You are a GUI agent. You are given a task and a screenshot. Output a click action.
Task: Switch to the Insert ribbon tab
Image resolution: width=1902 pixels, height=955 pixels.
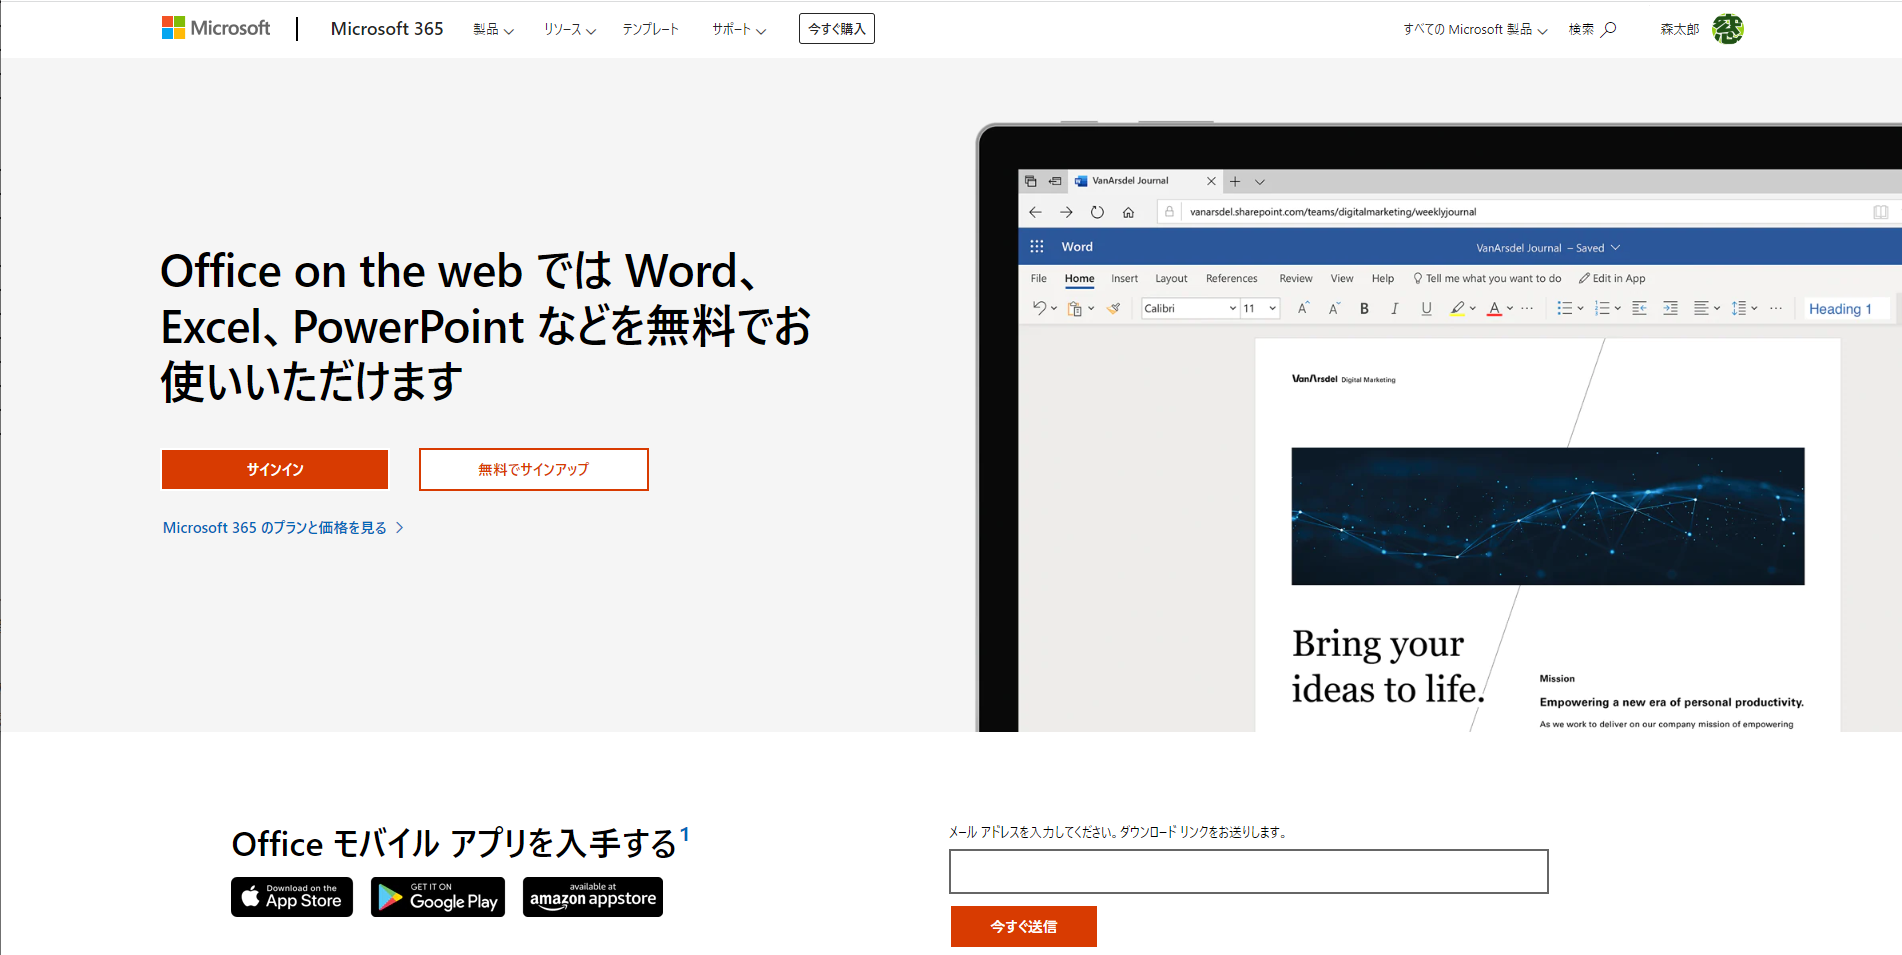(1124, 278)
